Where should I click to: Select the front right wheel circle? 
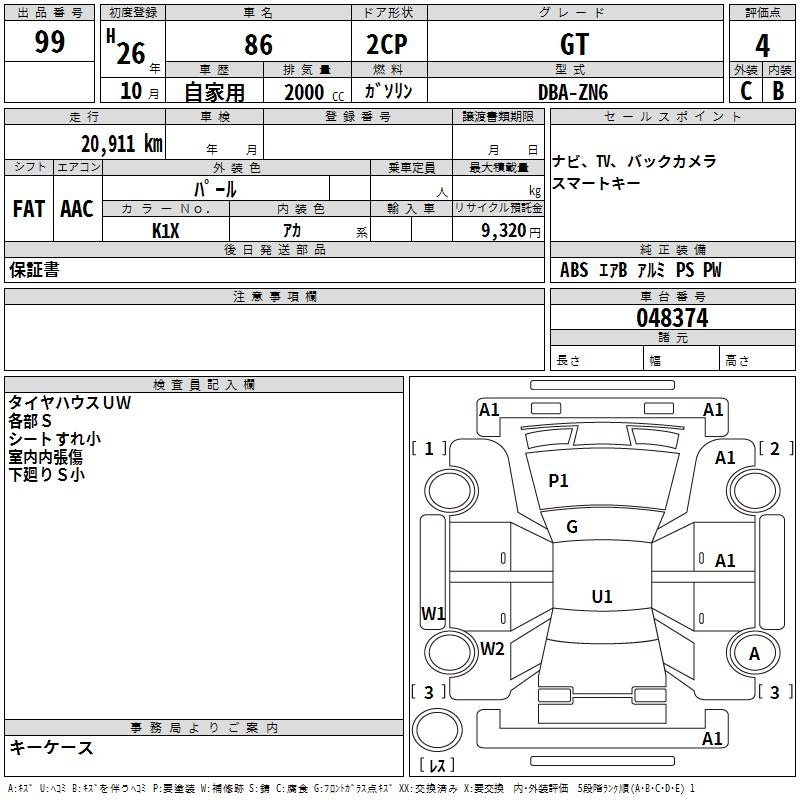tap(753, 491)
